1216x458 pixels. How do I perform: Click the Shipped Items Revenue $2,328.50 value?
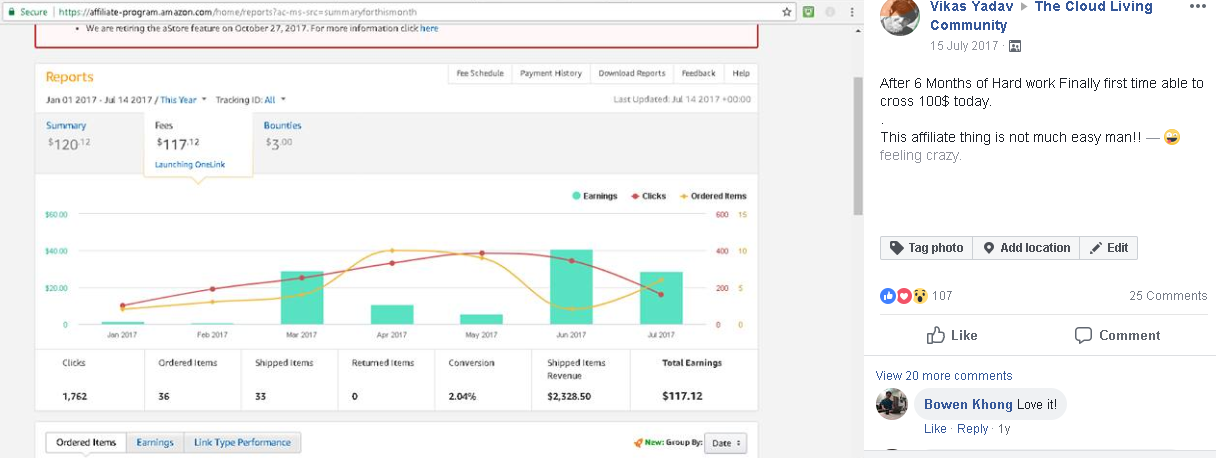(x=571, y=396)
